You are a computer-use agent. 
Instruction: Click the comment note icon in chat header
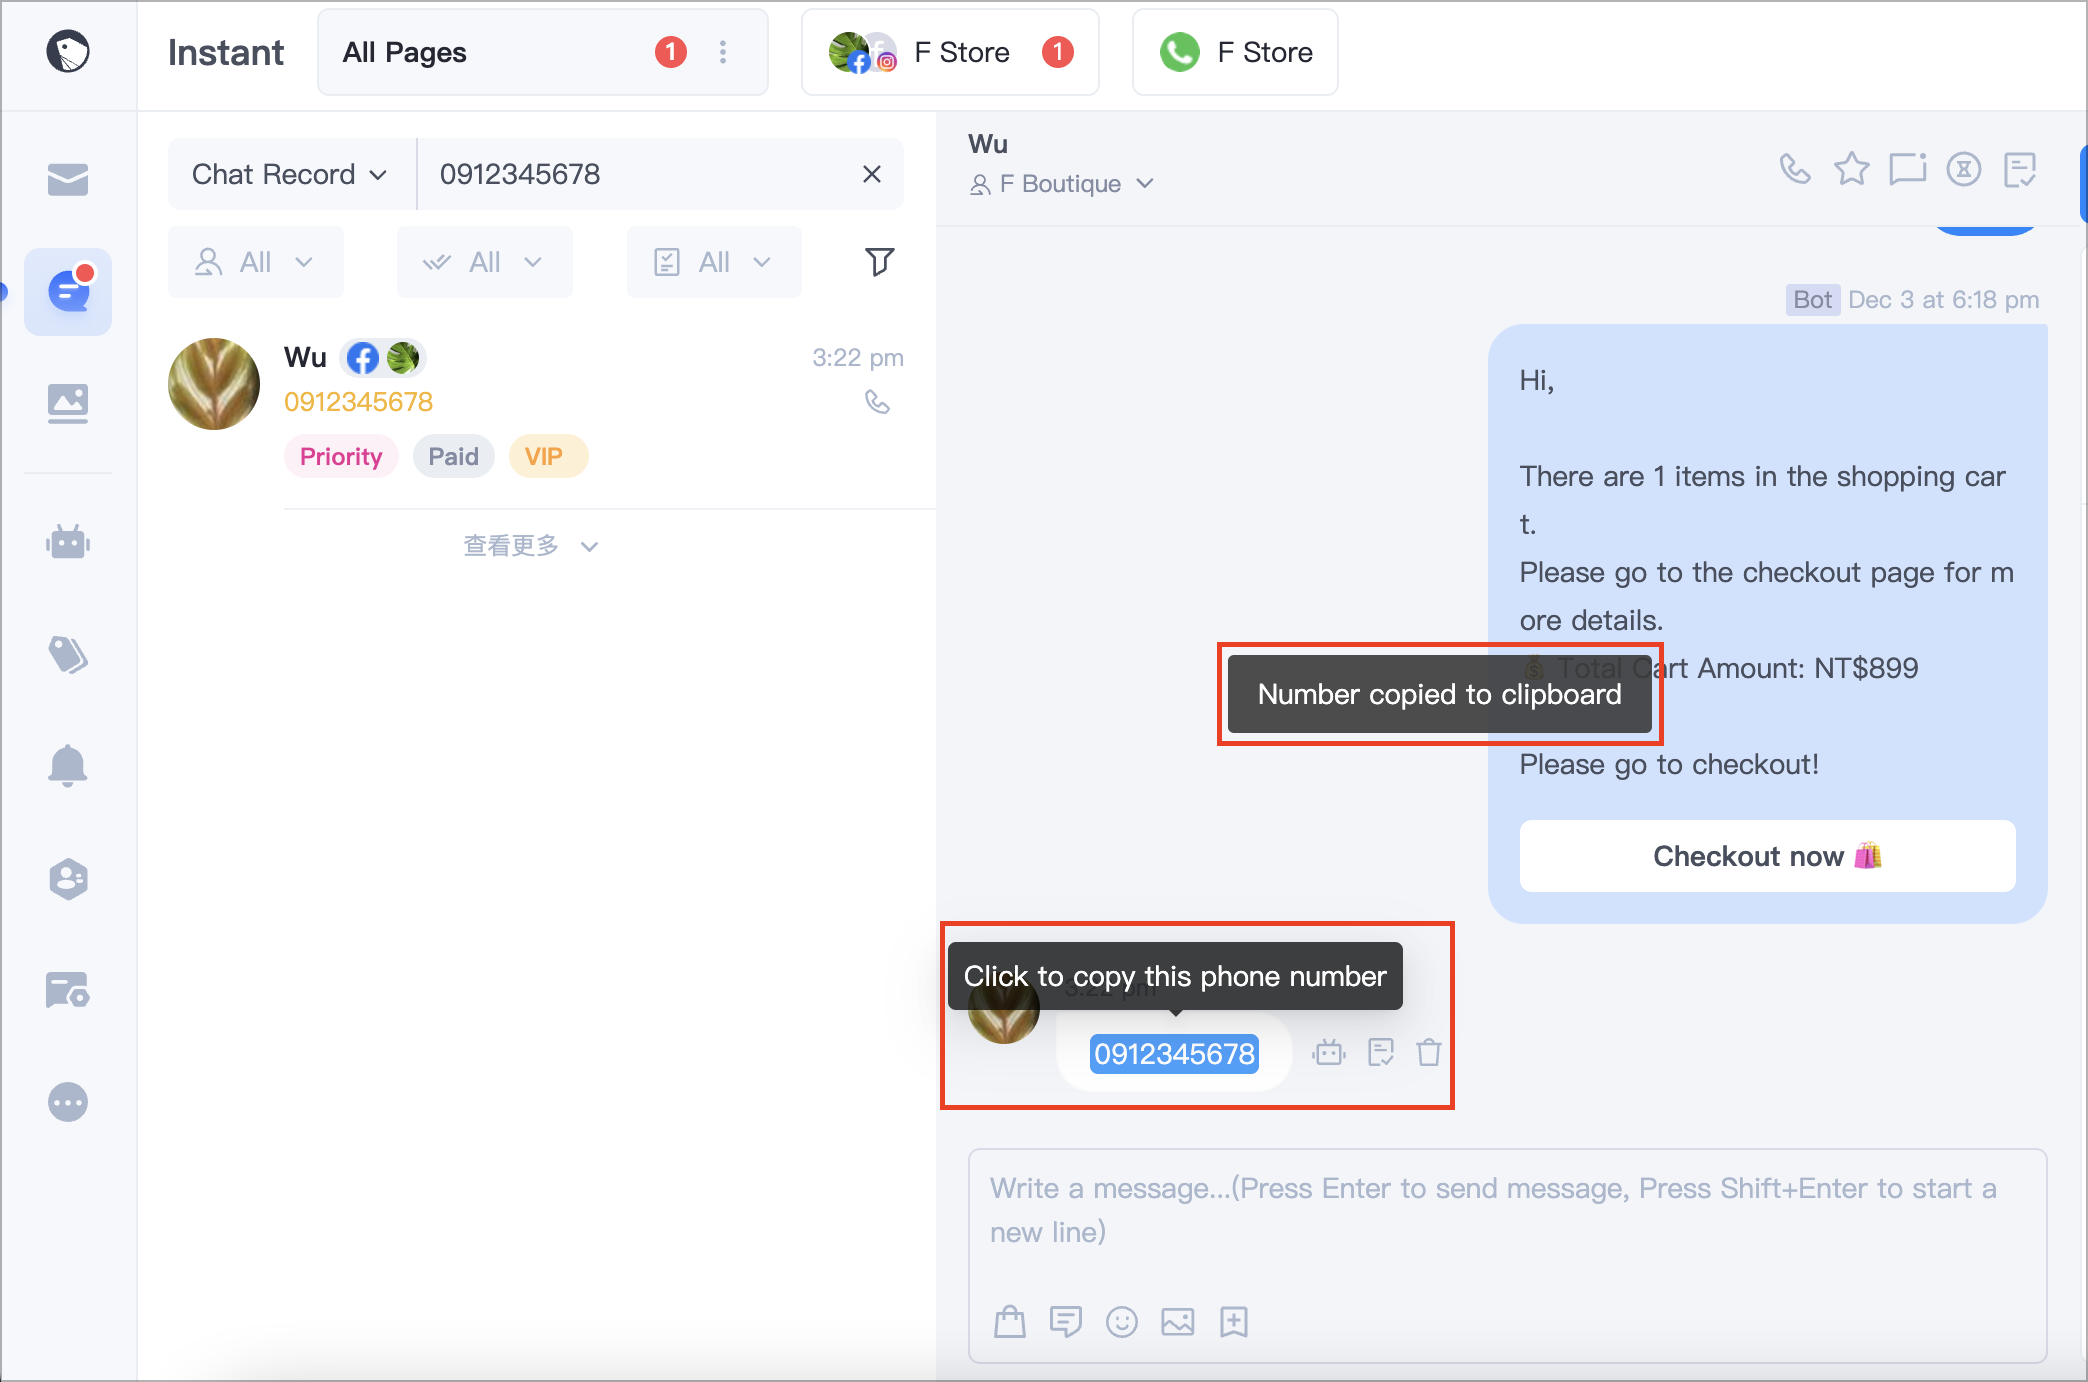tap(1907, 169)
